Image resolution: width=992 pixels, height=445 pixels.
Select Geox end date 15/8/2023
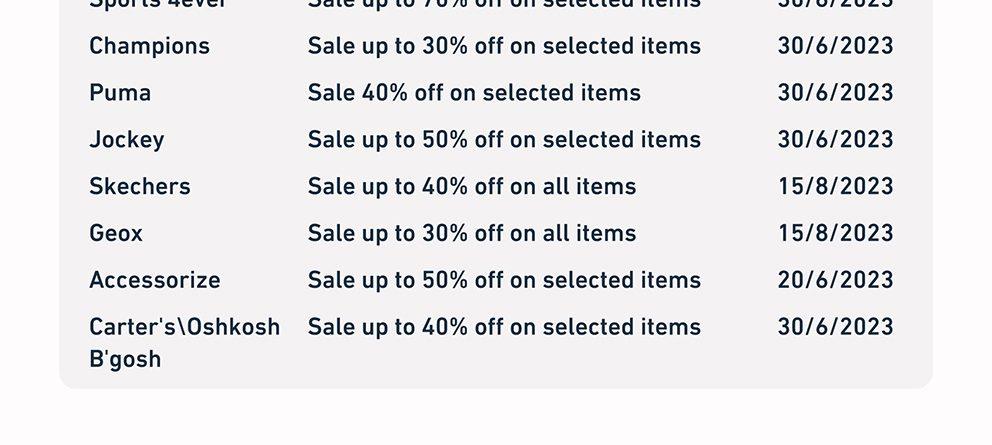point(836,234)
